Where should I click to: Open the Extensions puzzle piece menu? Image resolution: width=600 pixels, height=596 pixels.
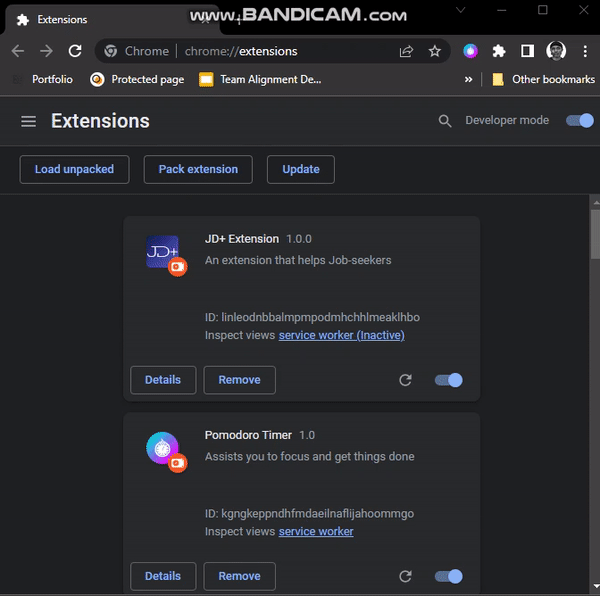tap(499, 51)
